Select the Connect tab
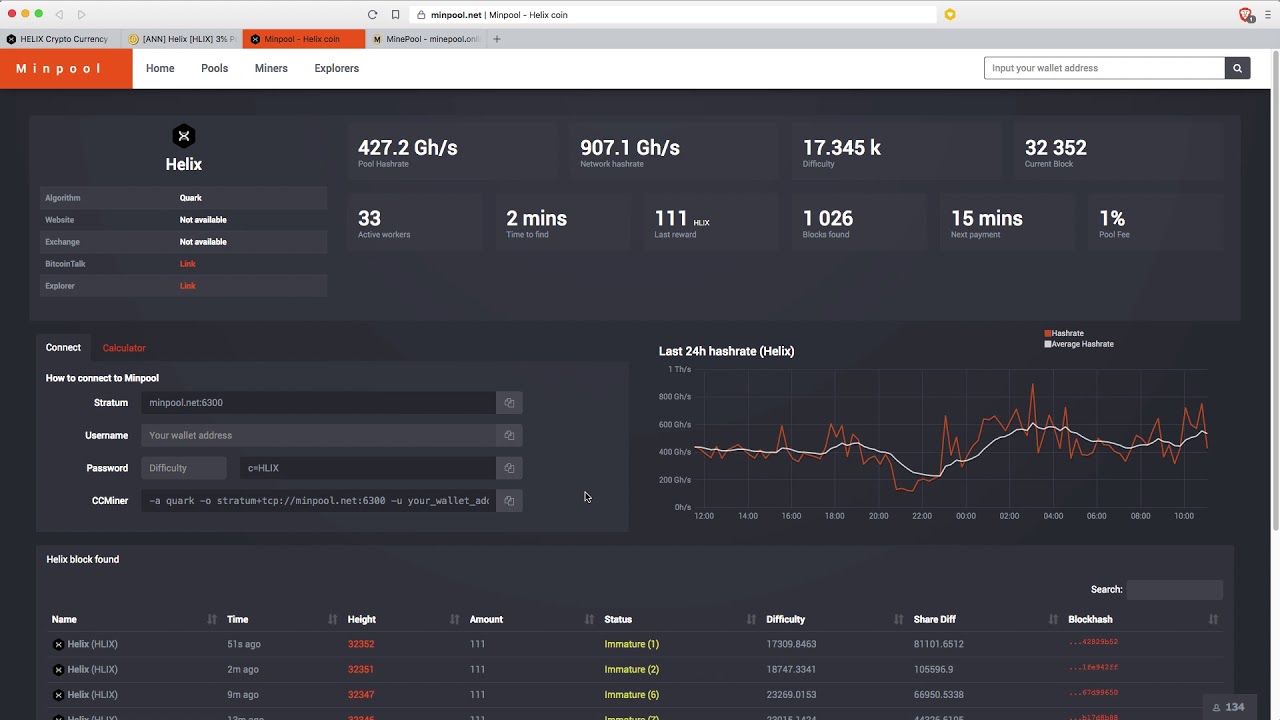1280x720 pixels. [x=63, y=347]
